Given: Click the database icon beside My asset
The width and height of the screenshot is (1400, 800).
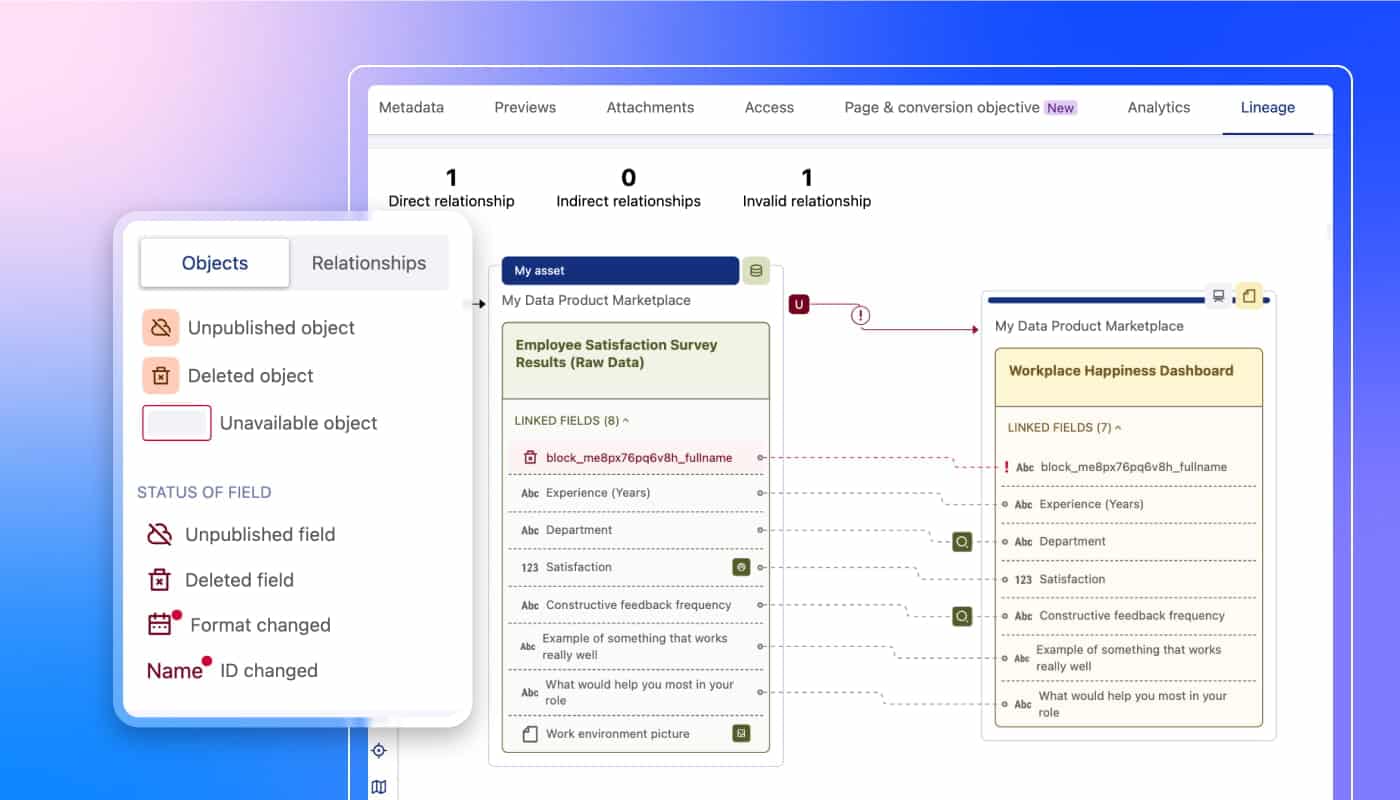Looking at the screenshot, I should point(755,271).
